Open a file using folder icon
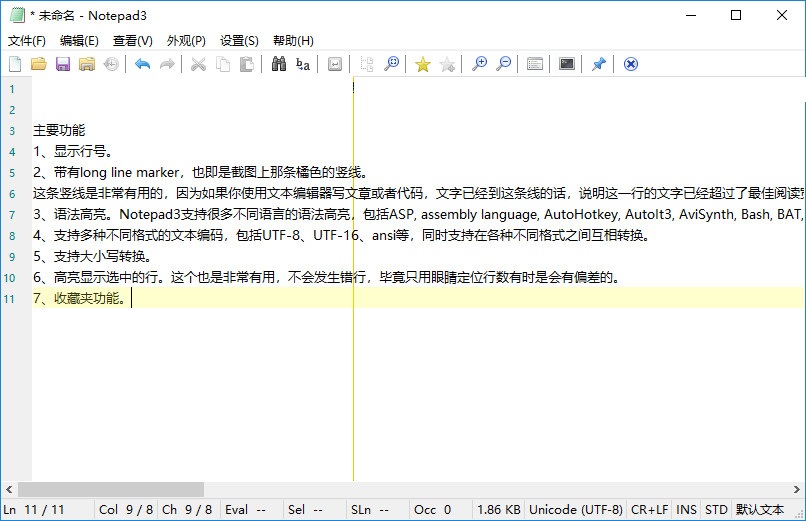806x521 pixels. click(39, 64)
